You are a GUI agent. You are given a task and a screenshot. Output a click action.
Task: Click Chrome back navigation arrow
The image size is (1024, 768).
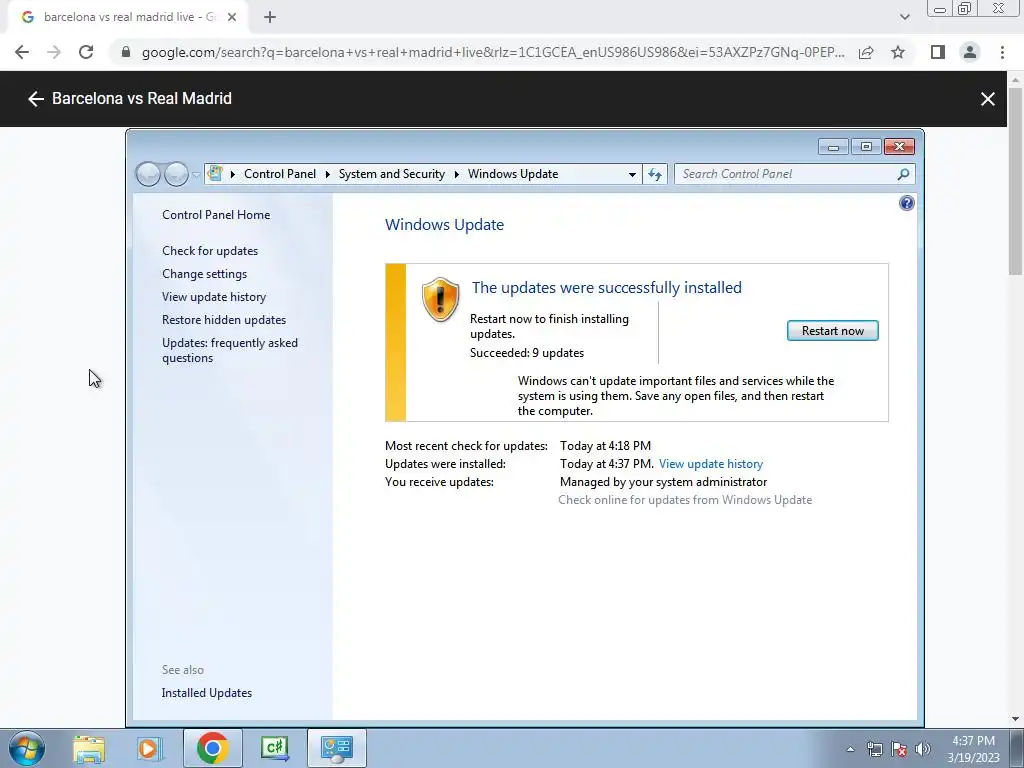22,52
